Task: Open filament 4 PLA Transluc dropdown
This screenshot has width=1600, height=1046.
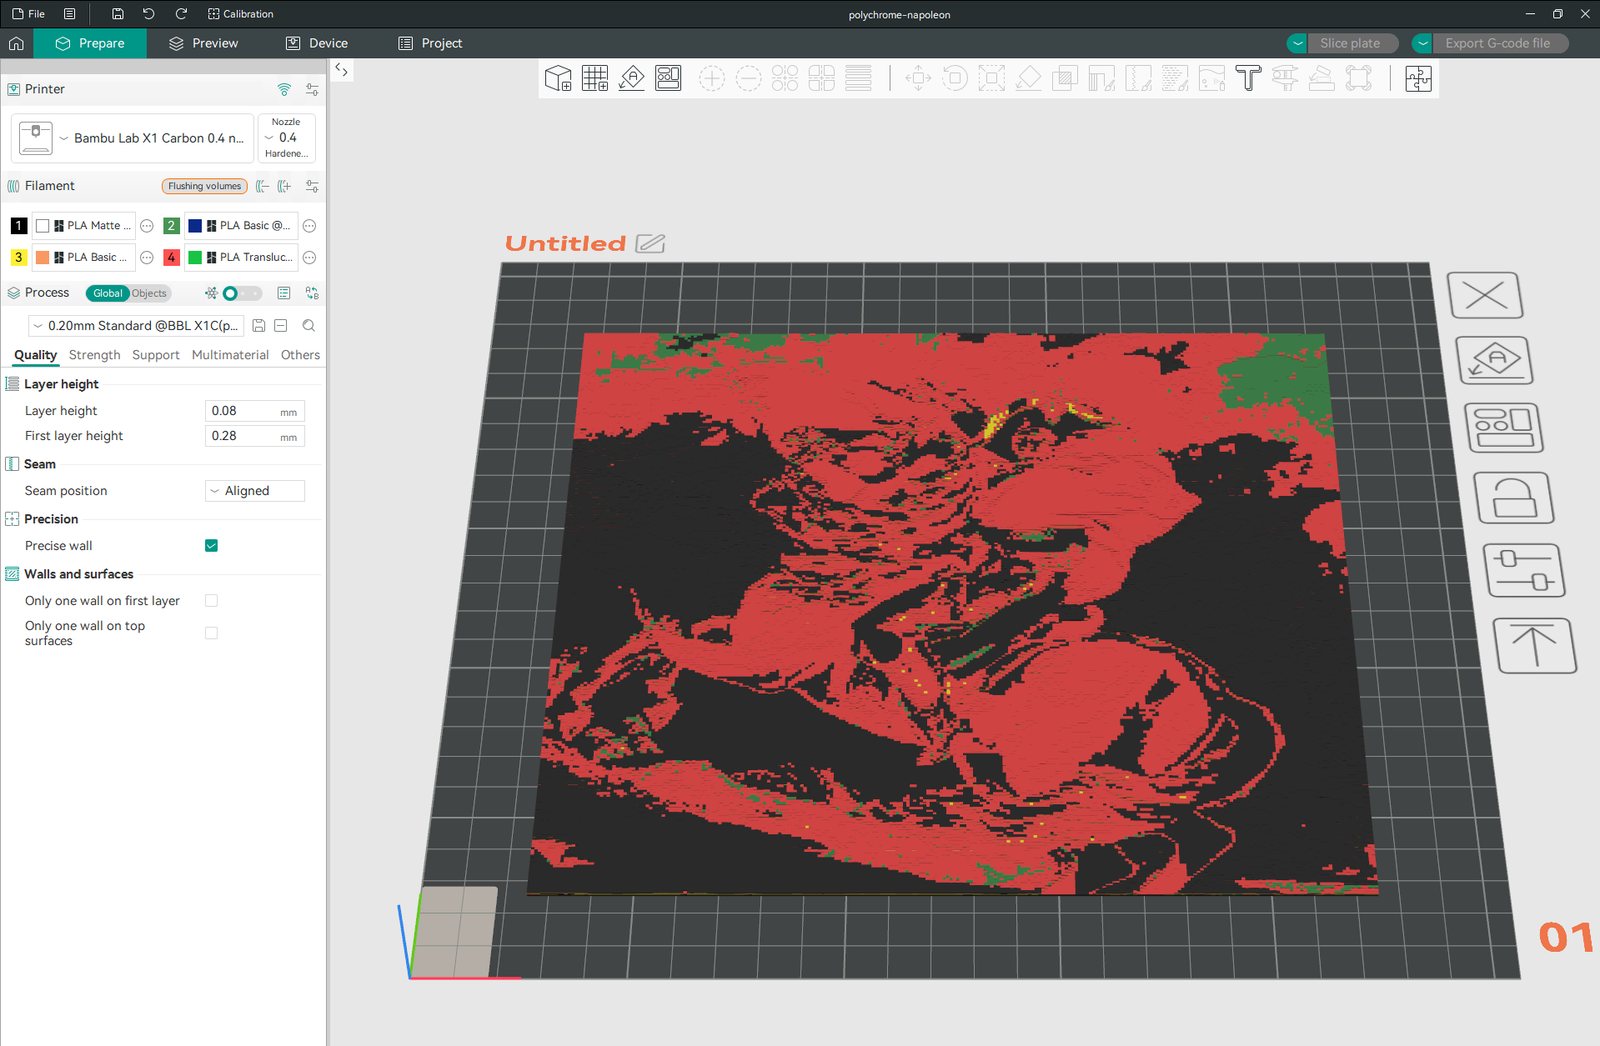Action: tap(241, 258)
